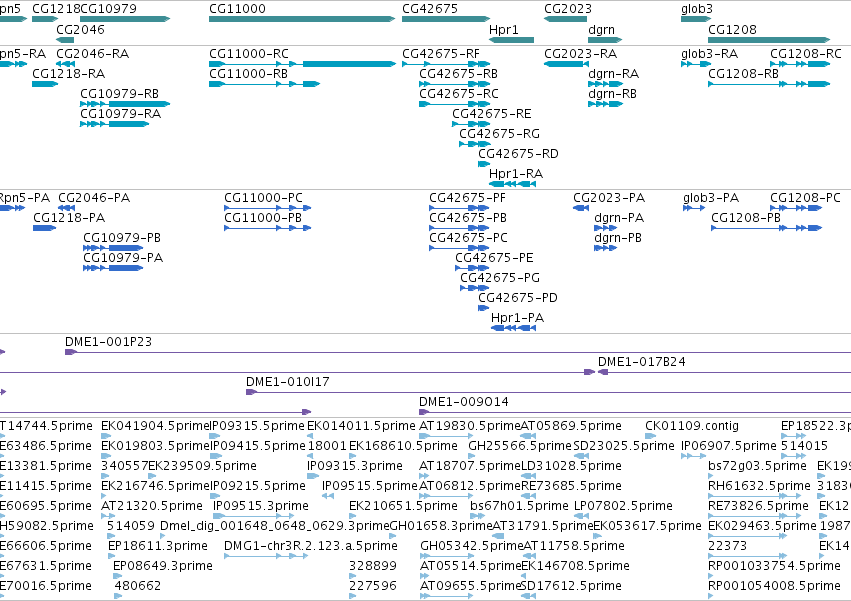Click transcript CG1208-RB
Screen dimensions: 851x601
pyautogui.click(x=744, y=74)
